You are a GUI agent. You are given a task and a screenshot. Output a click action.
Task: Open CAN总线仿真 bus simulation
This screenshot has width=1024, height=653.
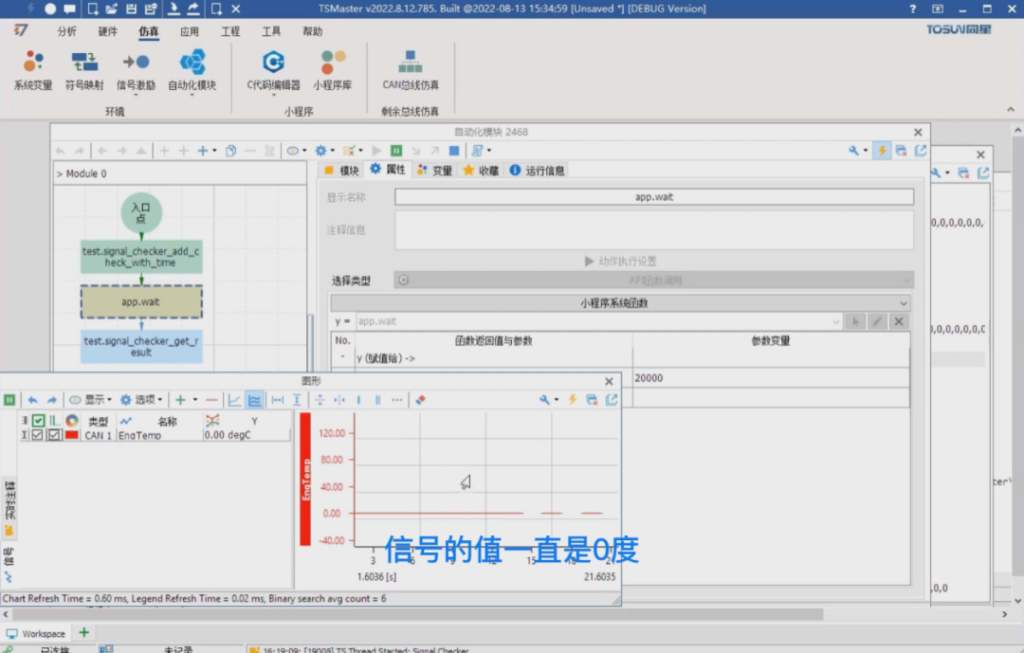click(410, 71)
